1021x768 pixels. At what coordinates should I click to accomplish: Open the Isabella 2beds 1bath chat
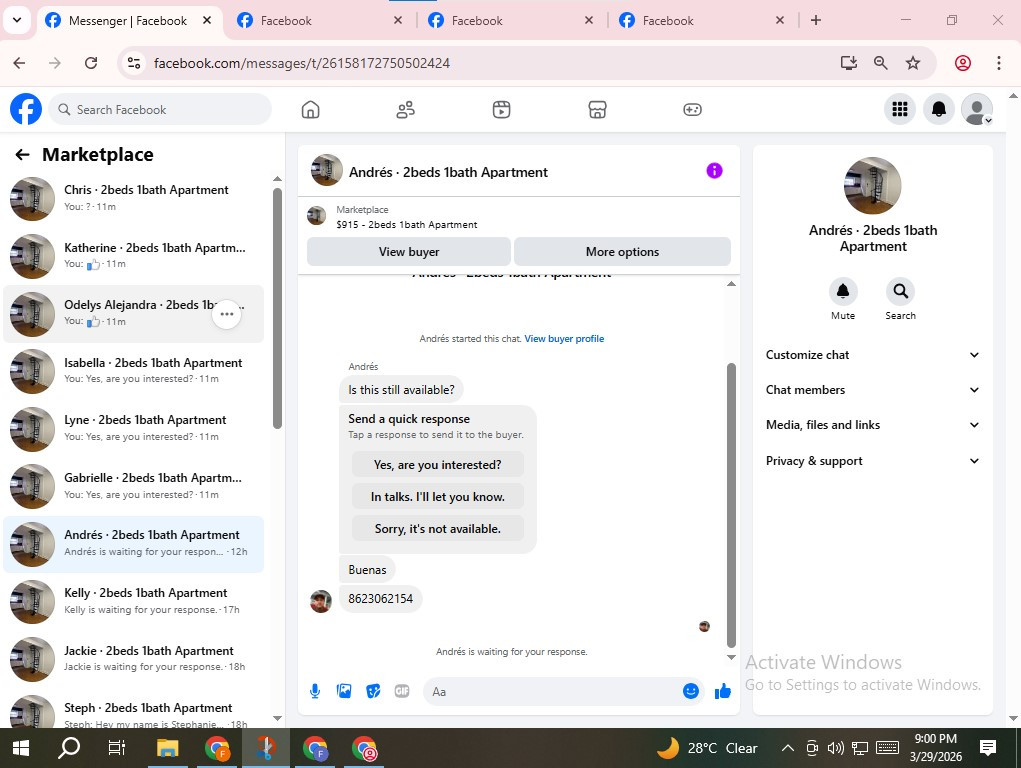(x=133, y=371)
